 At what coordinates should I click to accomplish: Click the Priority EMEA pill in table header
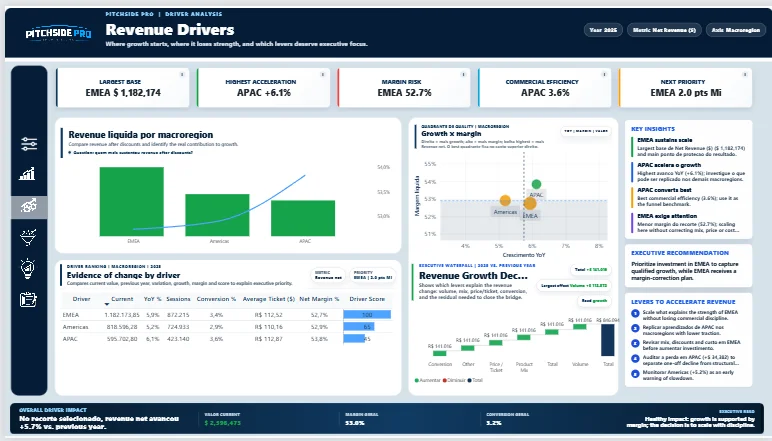coord(373,275)
